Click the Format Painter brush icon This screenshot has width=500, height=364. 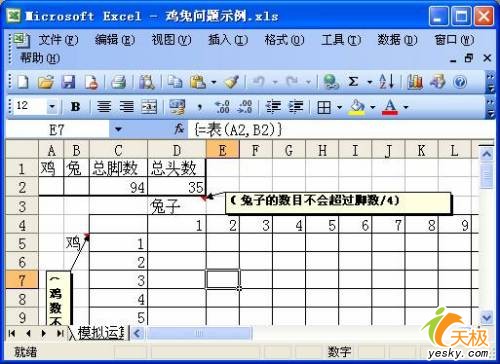click(231, 81)
